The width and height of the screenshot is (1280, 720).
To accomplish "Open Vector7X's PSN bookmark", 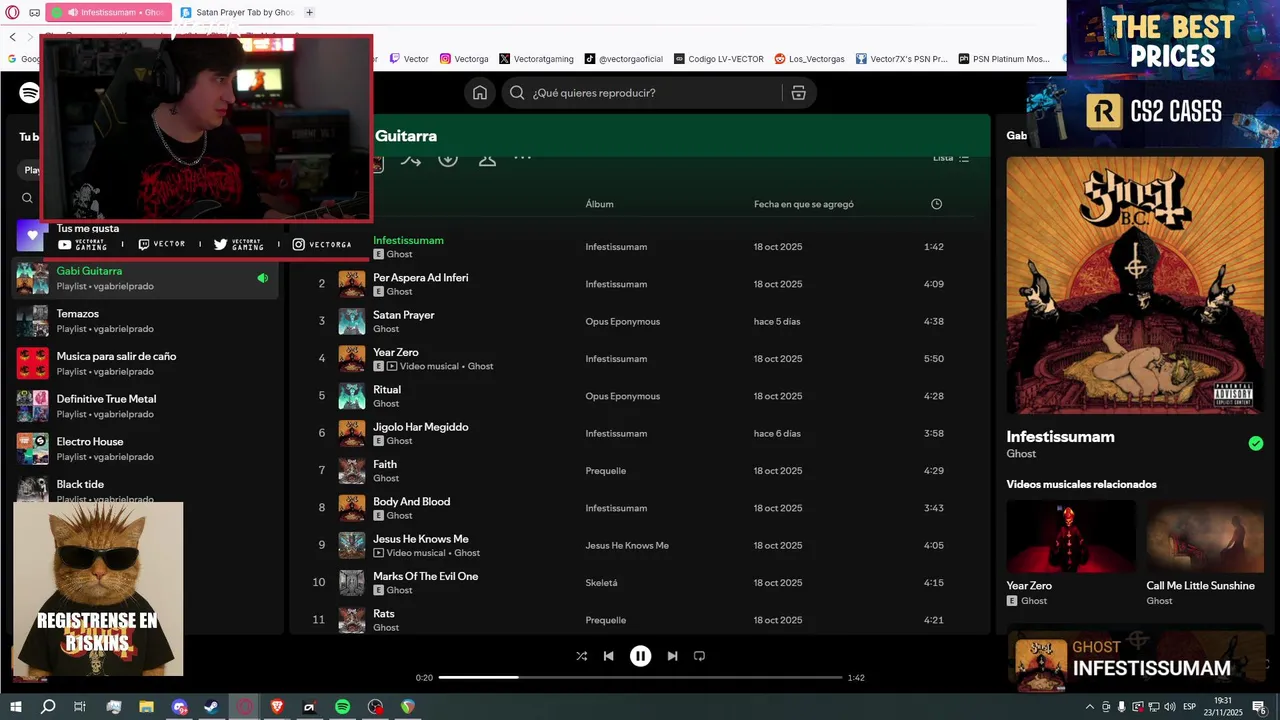I will point(901,59).
